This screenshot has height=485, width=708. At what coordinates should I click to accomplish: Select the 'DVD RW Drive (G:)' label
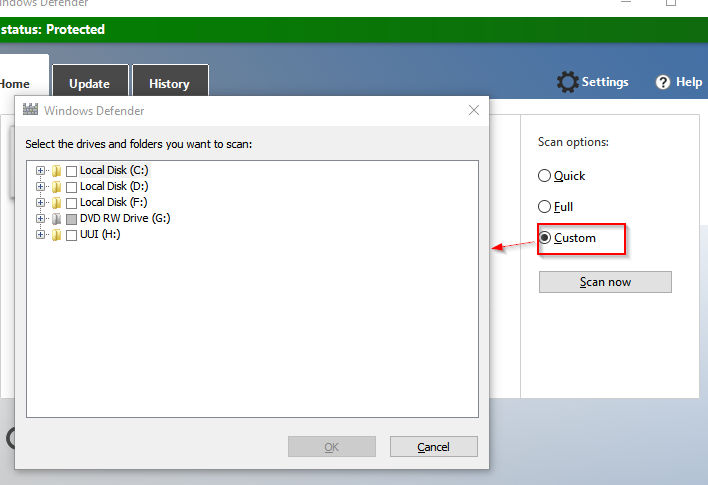pyautogui.click(x=125, y=218)
